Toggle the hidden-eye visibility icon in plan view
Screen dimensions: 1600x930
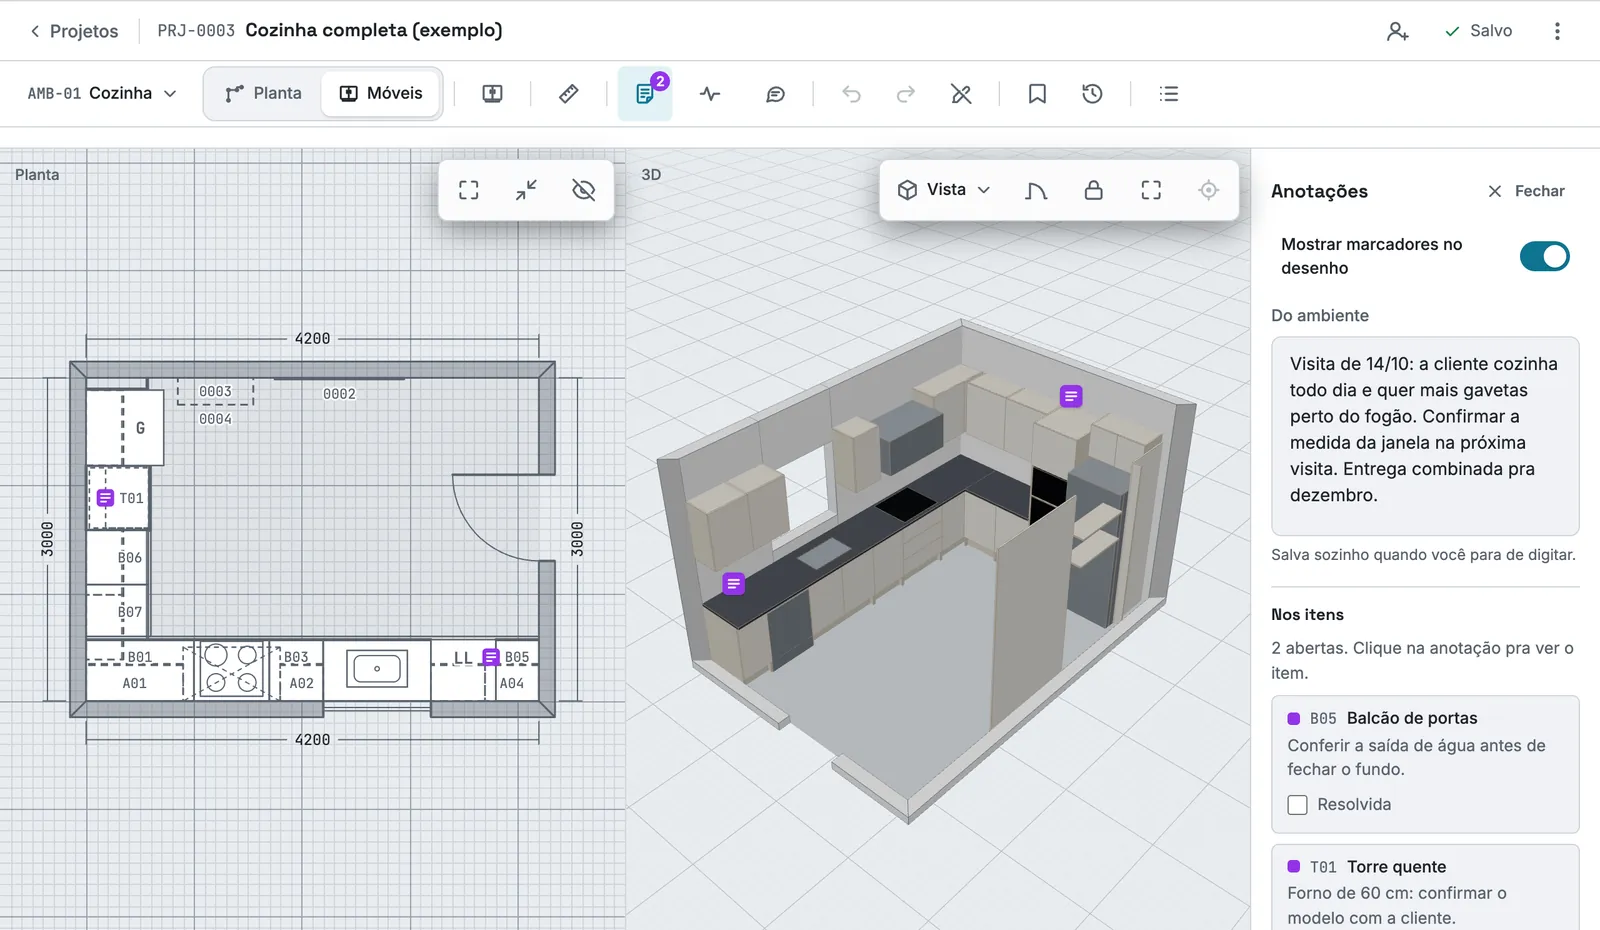pos(584,190)
